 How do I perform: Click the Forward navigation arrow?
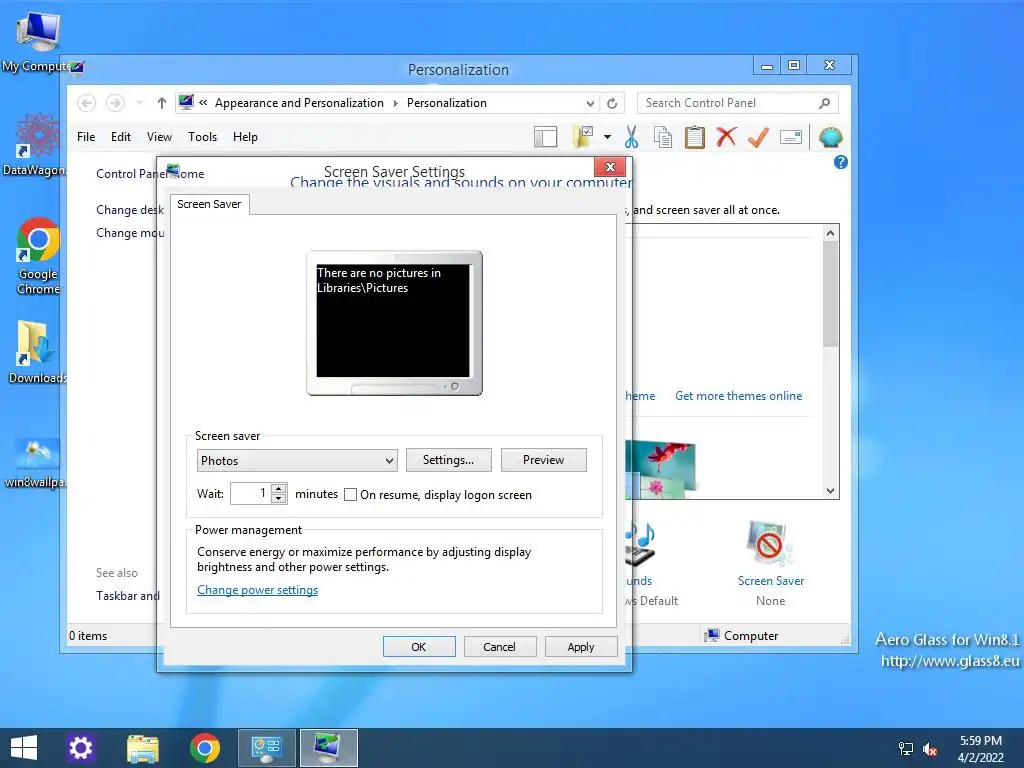[x=115, y=103]
